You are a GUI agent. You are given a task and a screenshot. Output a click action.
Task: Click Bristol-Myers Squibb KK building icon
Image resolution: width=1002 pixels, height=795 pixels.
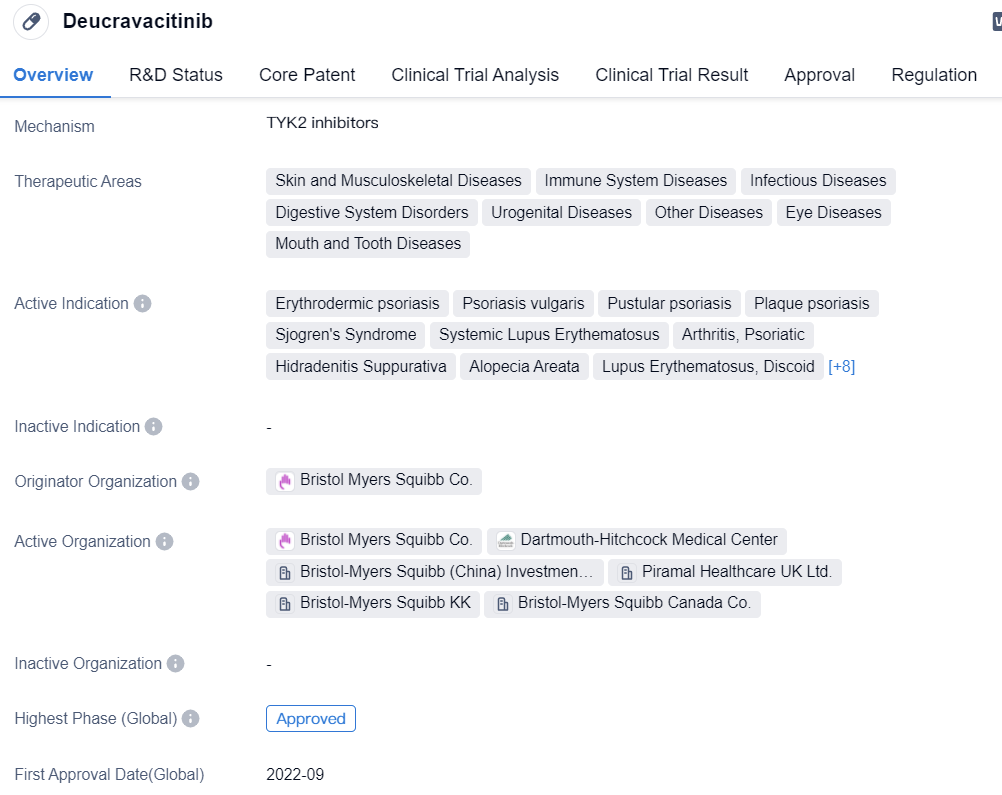click(x=285, y=604)
